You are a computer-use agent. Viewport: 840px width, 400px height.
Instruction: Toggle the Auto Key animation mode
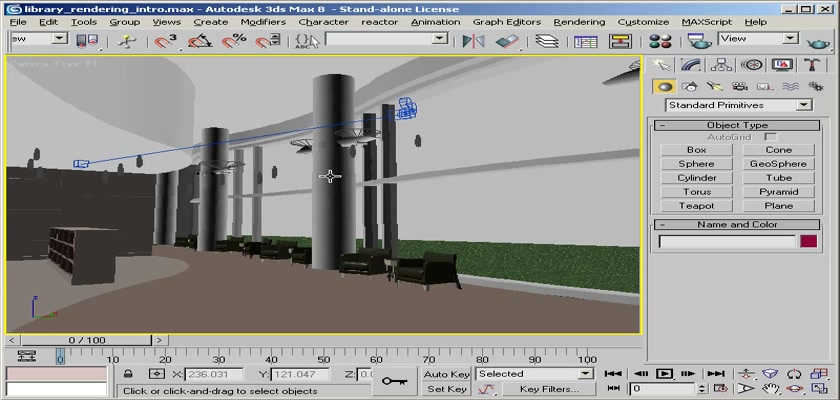tap(446, 374)
